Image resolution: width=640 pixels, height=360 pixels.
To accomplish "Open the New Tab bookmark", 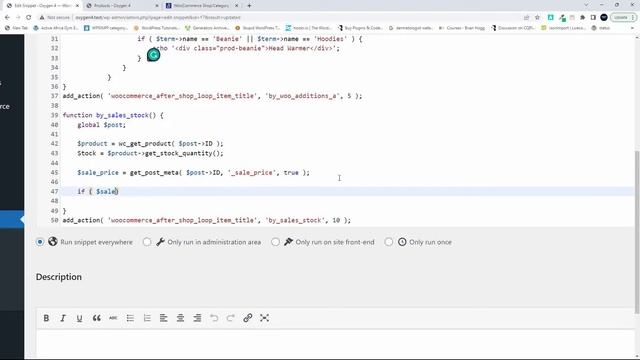I will (x=16, y=28).
